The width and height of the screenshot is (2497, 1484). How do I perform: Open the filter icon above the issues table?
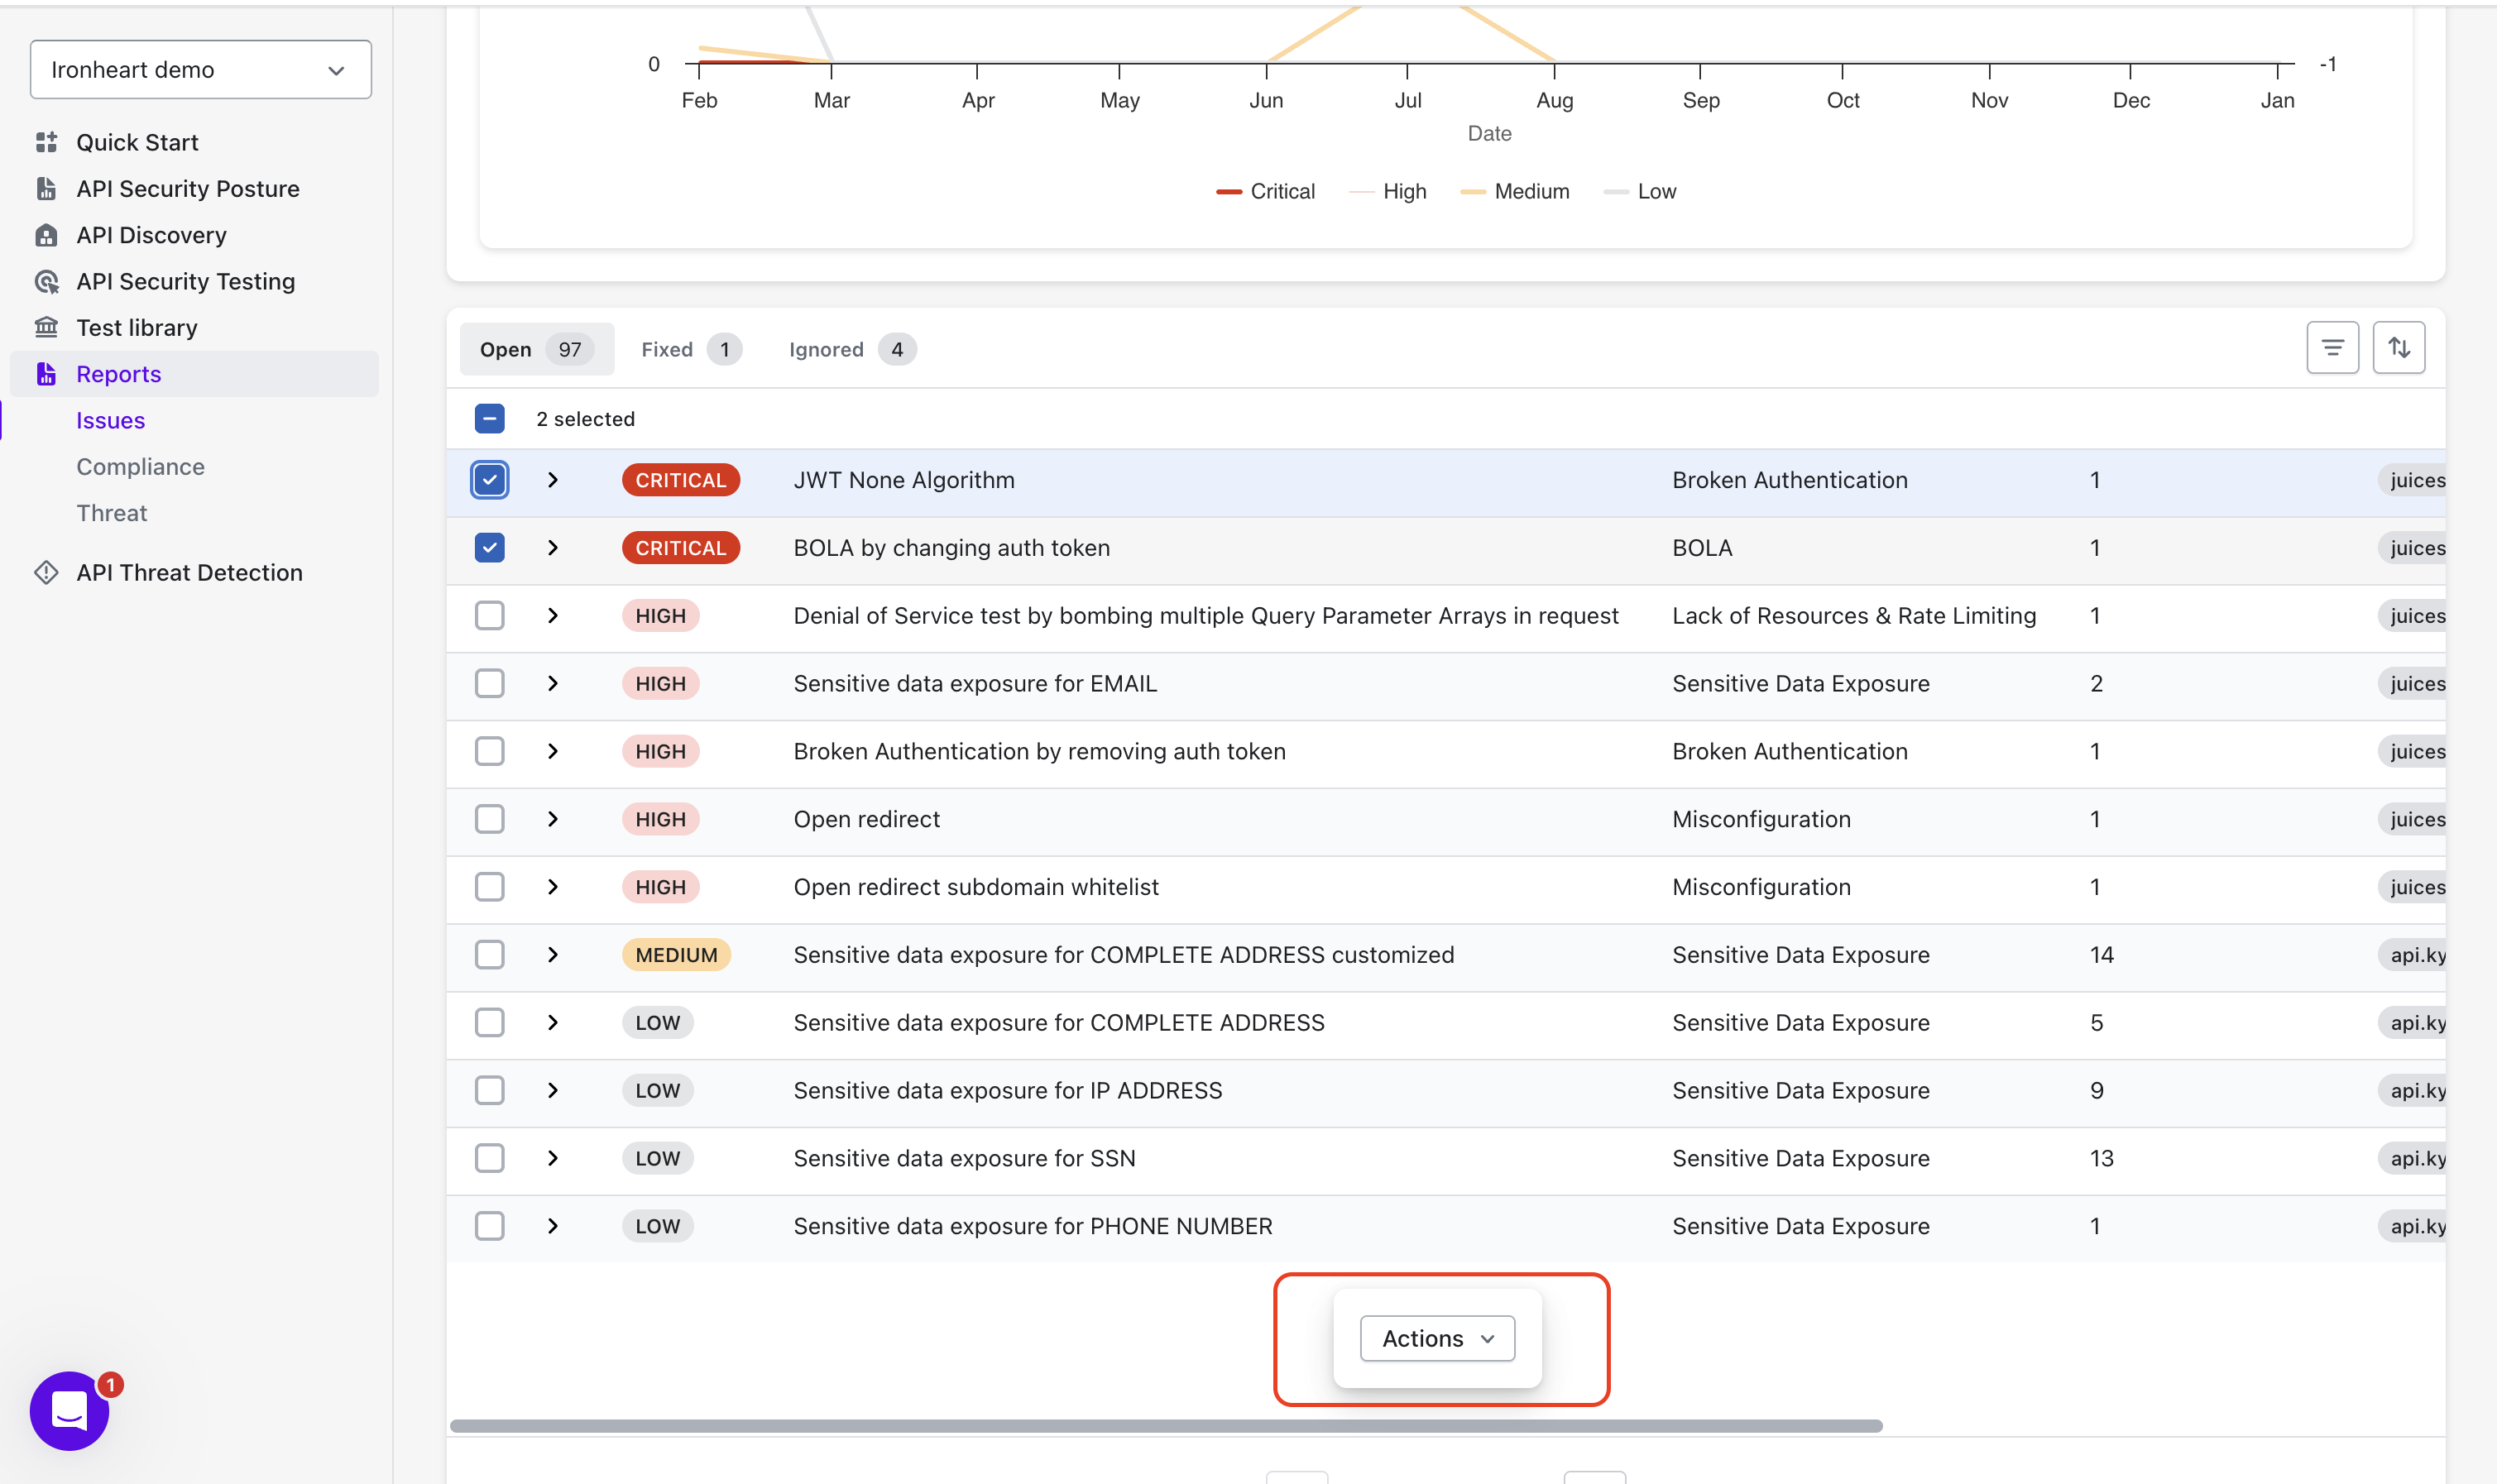tap(2332, 348)
